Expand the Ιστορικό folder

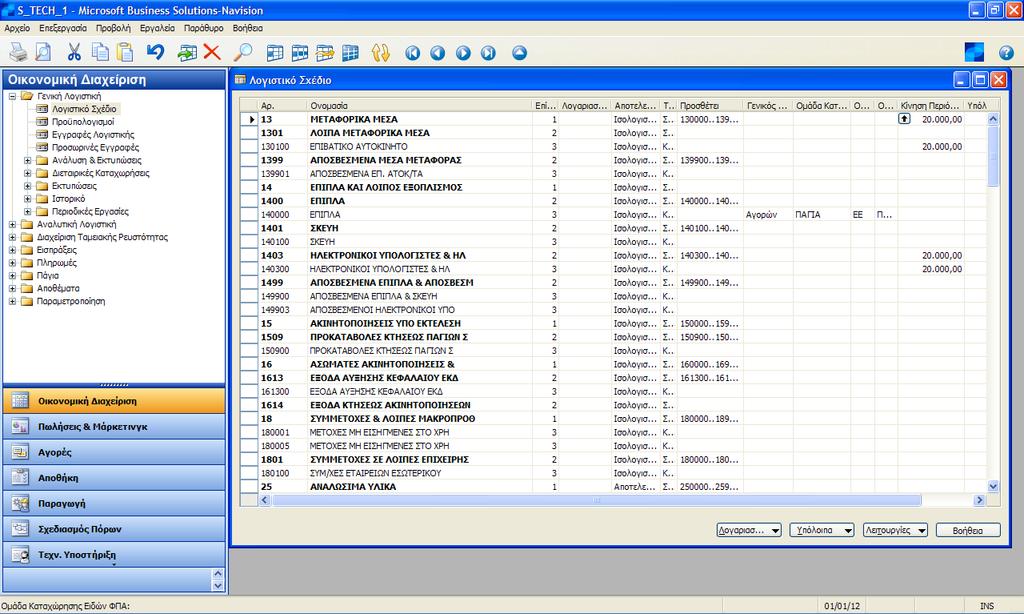(x=27, y=199)
